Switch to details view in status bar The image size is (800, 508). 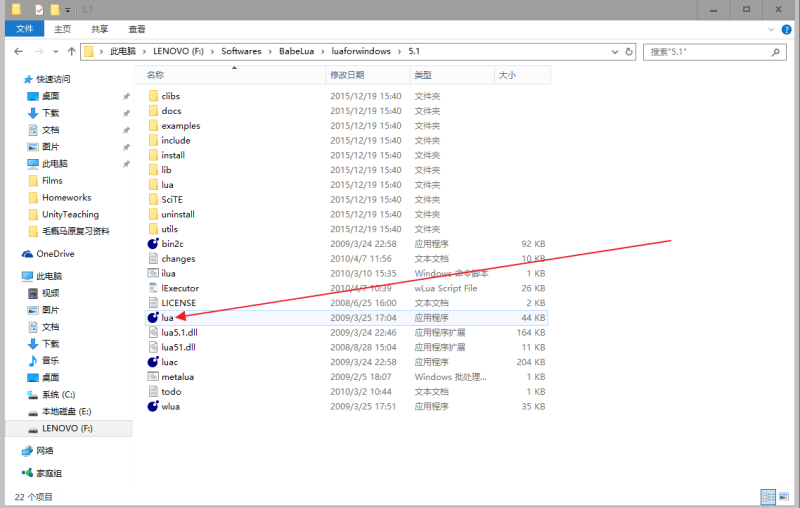(x=768, y=496)
